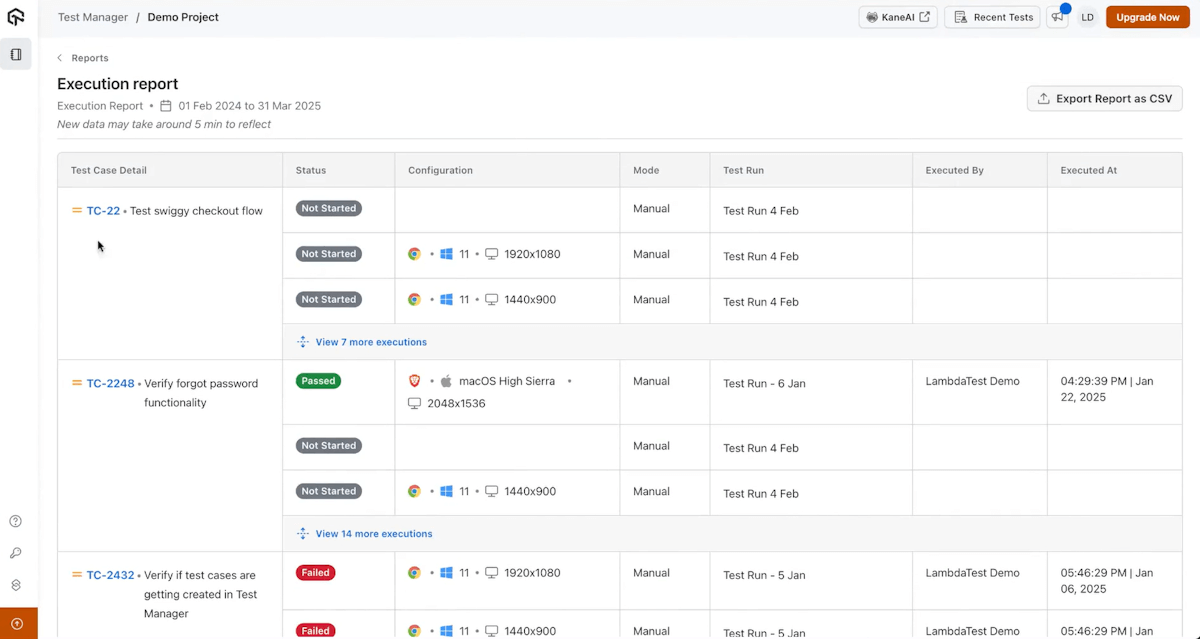
Task: Click the orange upload icon at bottom-left
Action: pyautogui.click(x=17, y=624)
